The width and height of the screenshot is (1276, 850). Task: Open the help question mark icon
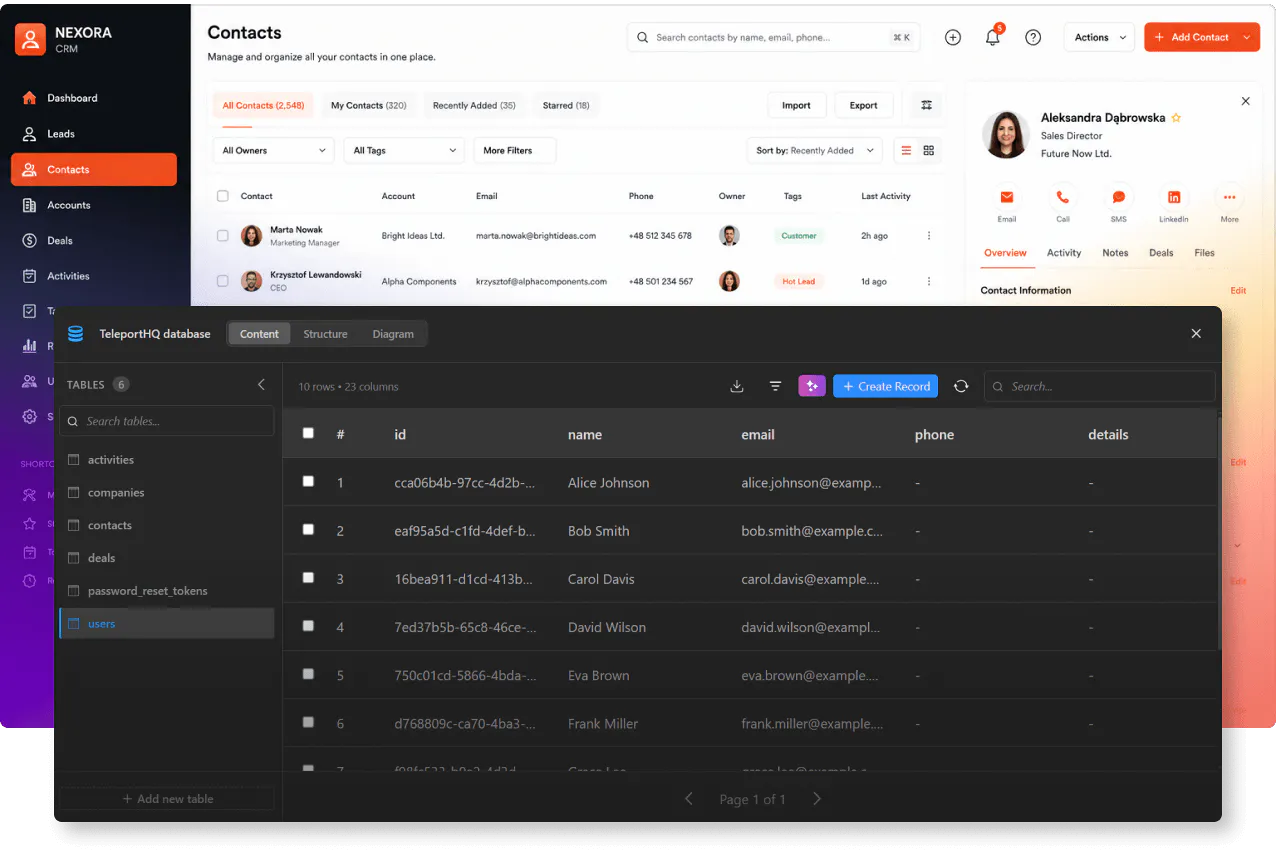pos(1033,37)
